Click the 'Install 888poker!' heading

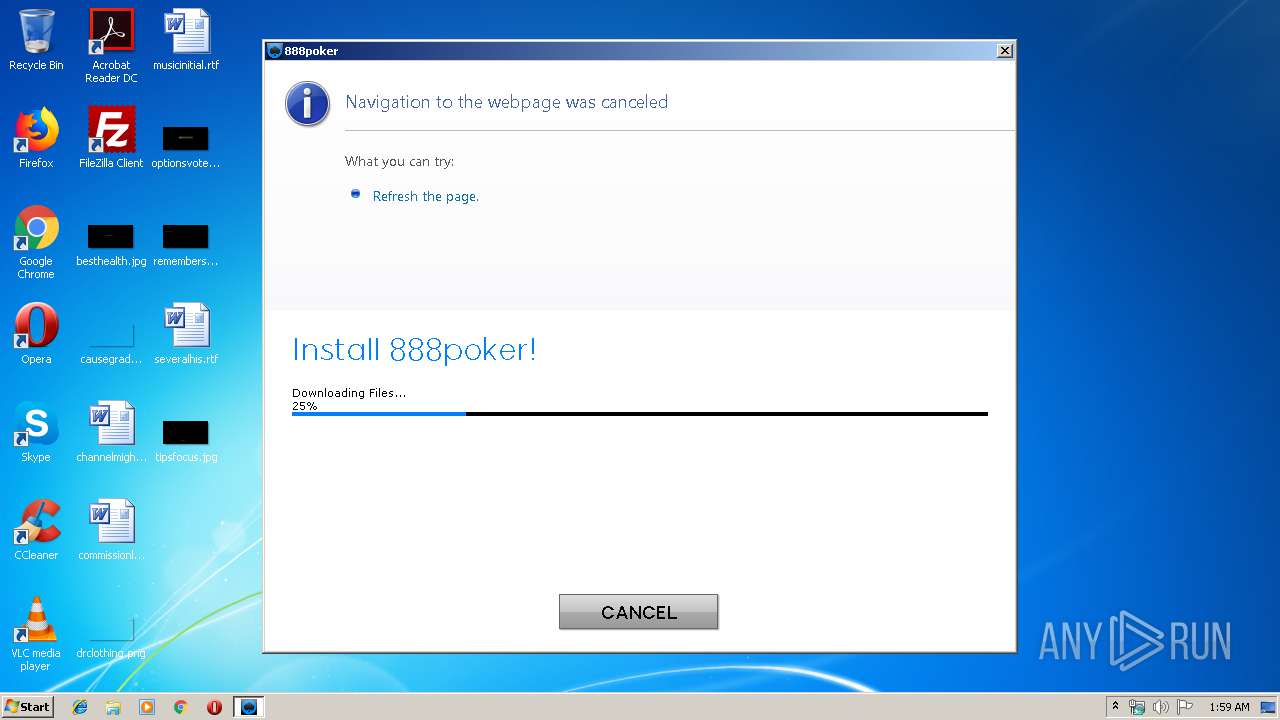pos(414,349)
